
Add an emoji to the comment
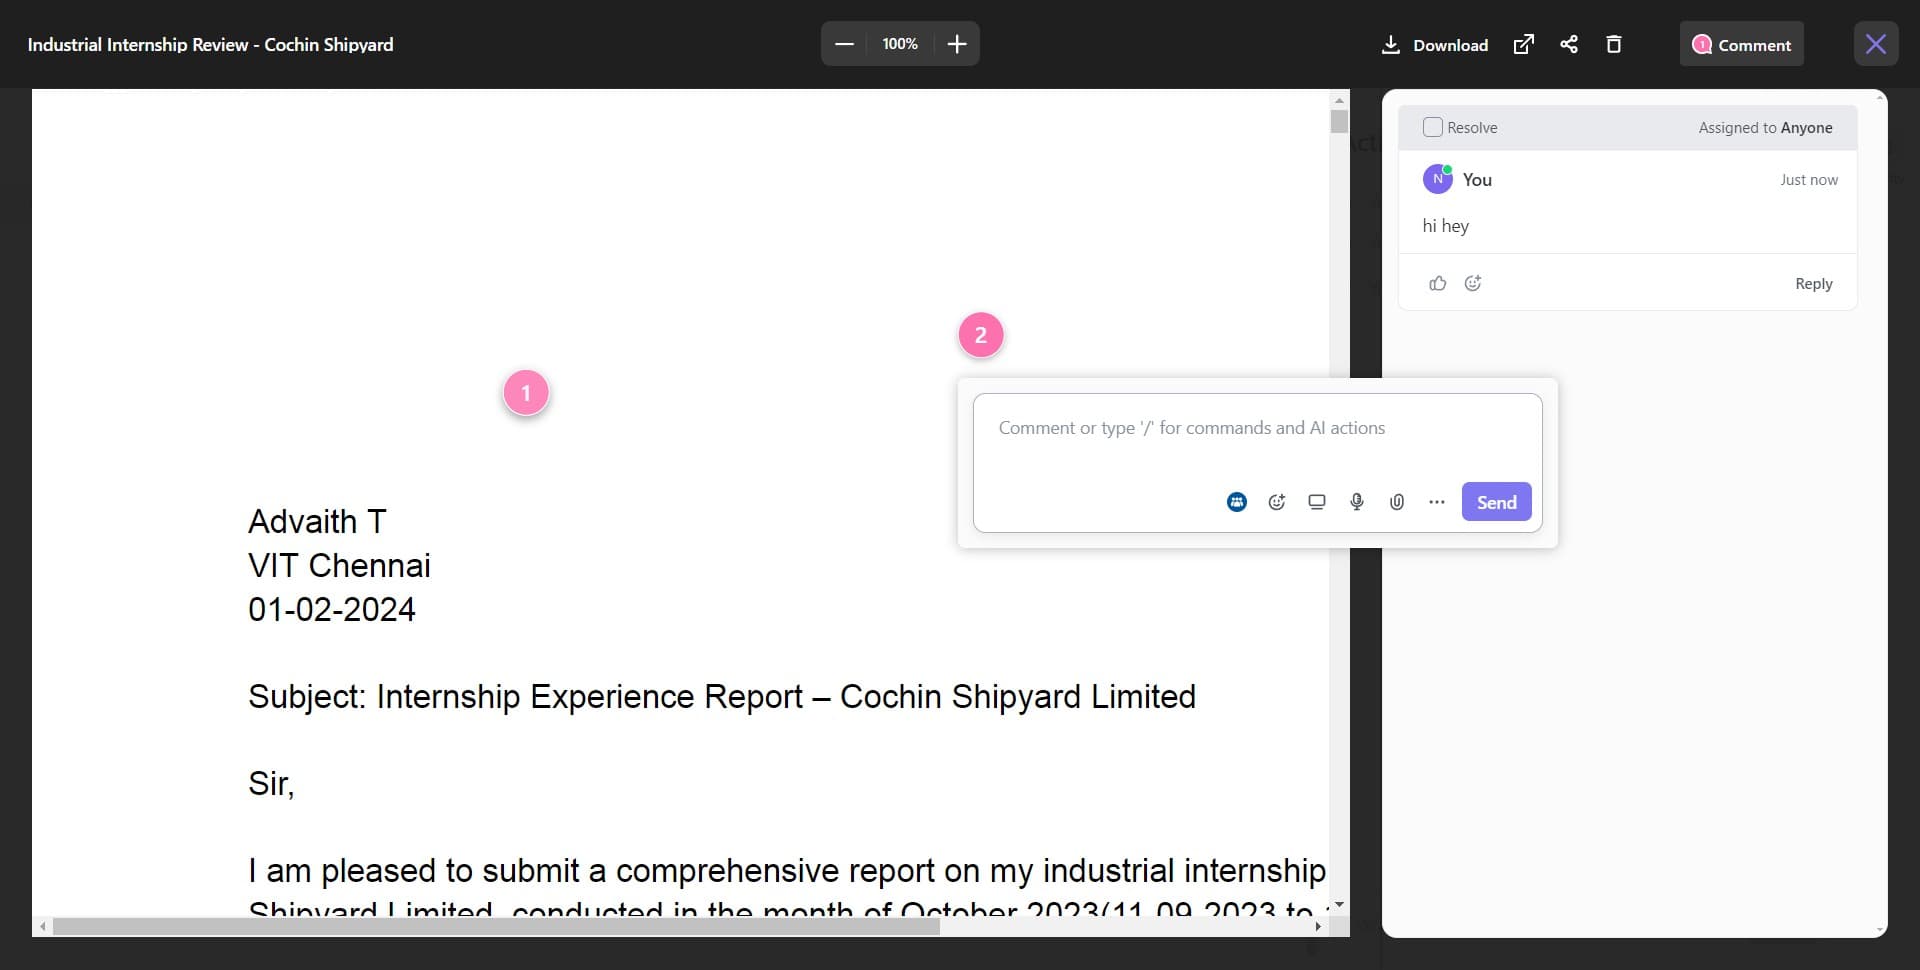point(1276,502)
